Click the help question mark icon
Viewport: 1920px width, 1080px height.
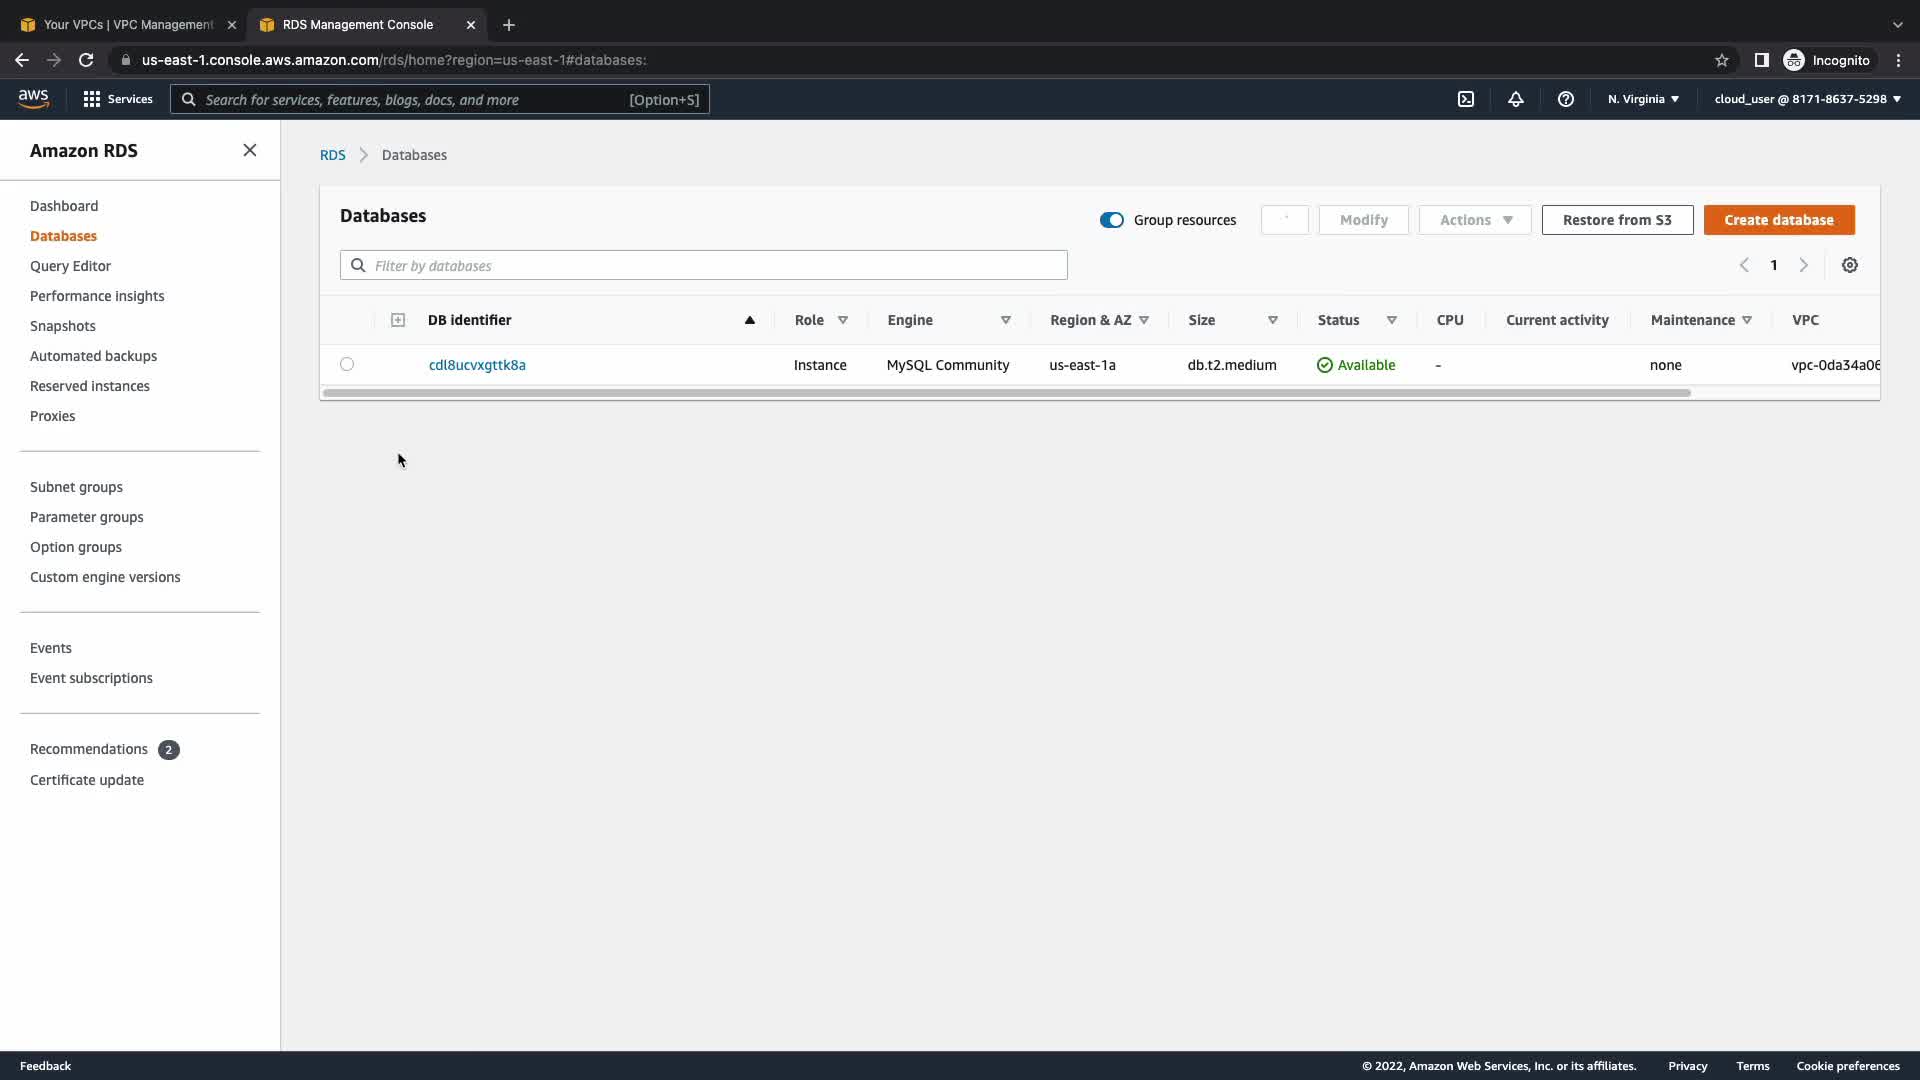pyautogui.click(x=1565, y=99)
